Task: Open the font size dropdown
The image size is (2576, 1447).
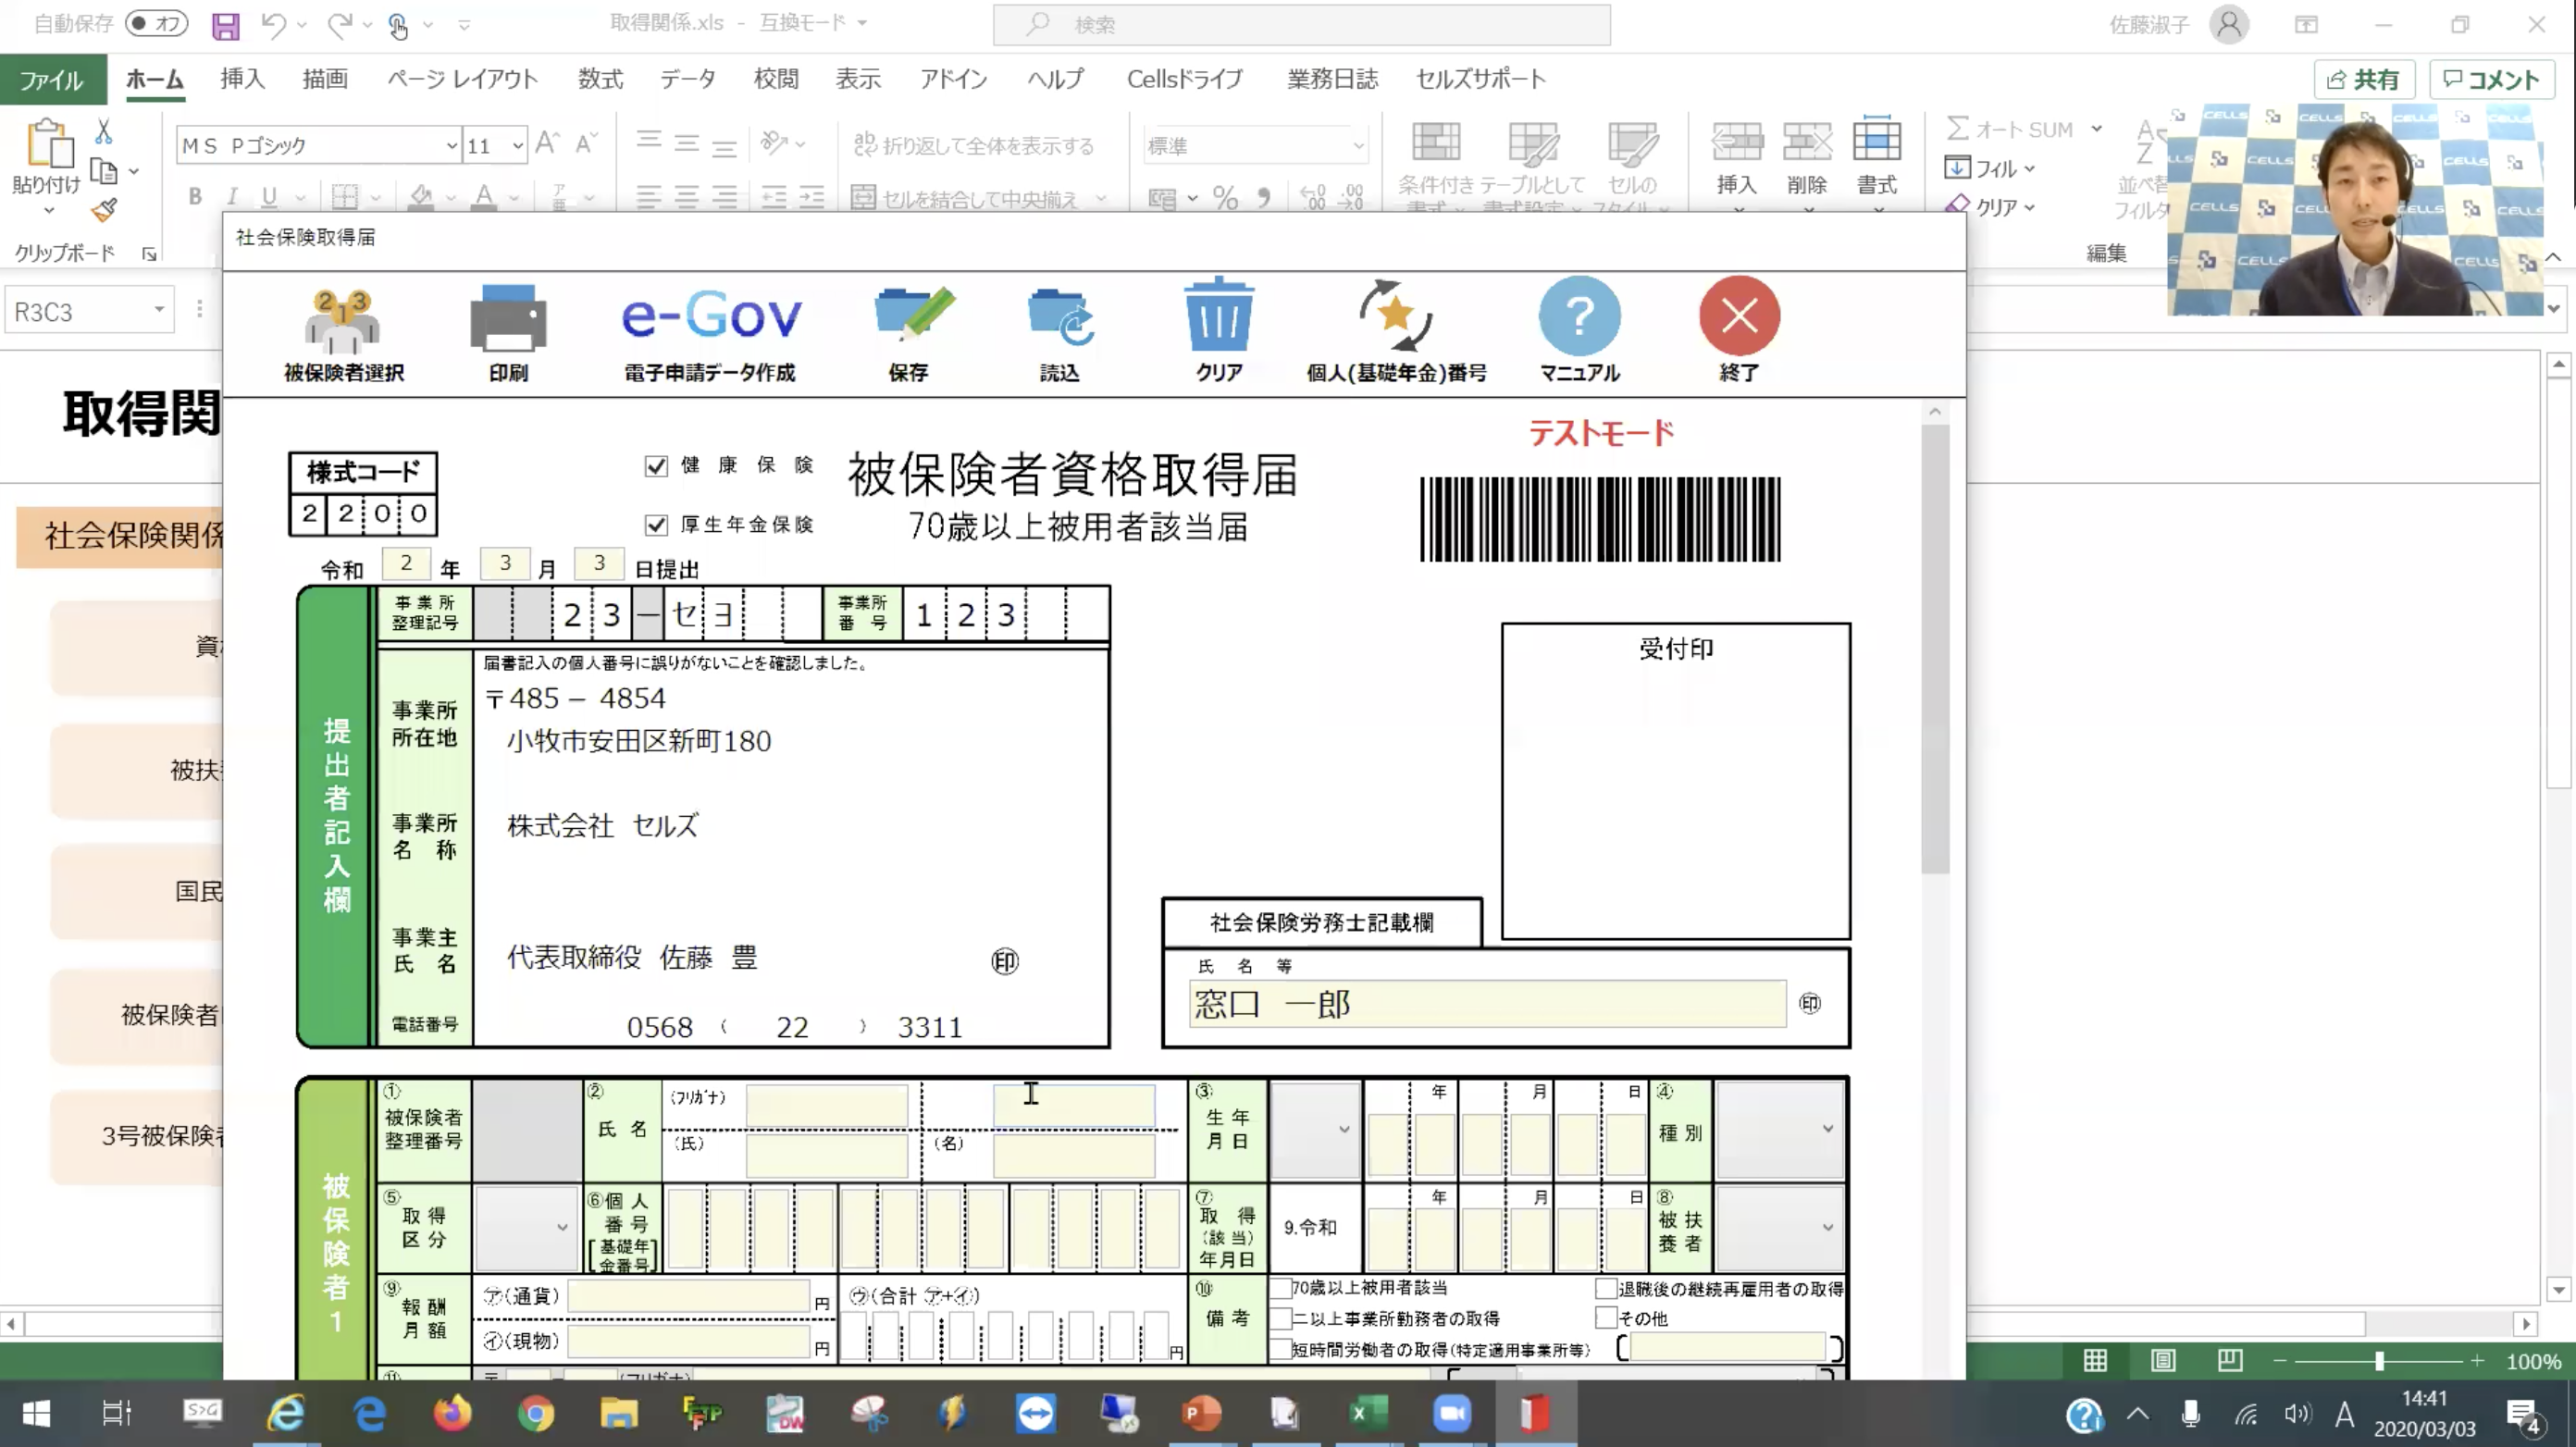Action: (x=518, y=146)
